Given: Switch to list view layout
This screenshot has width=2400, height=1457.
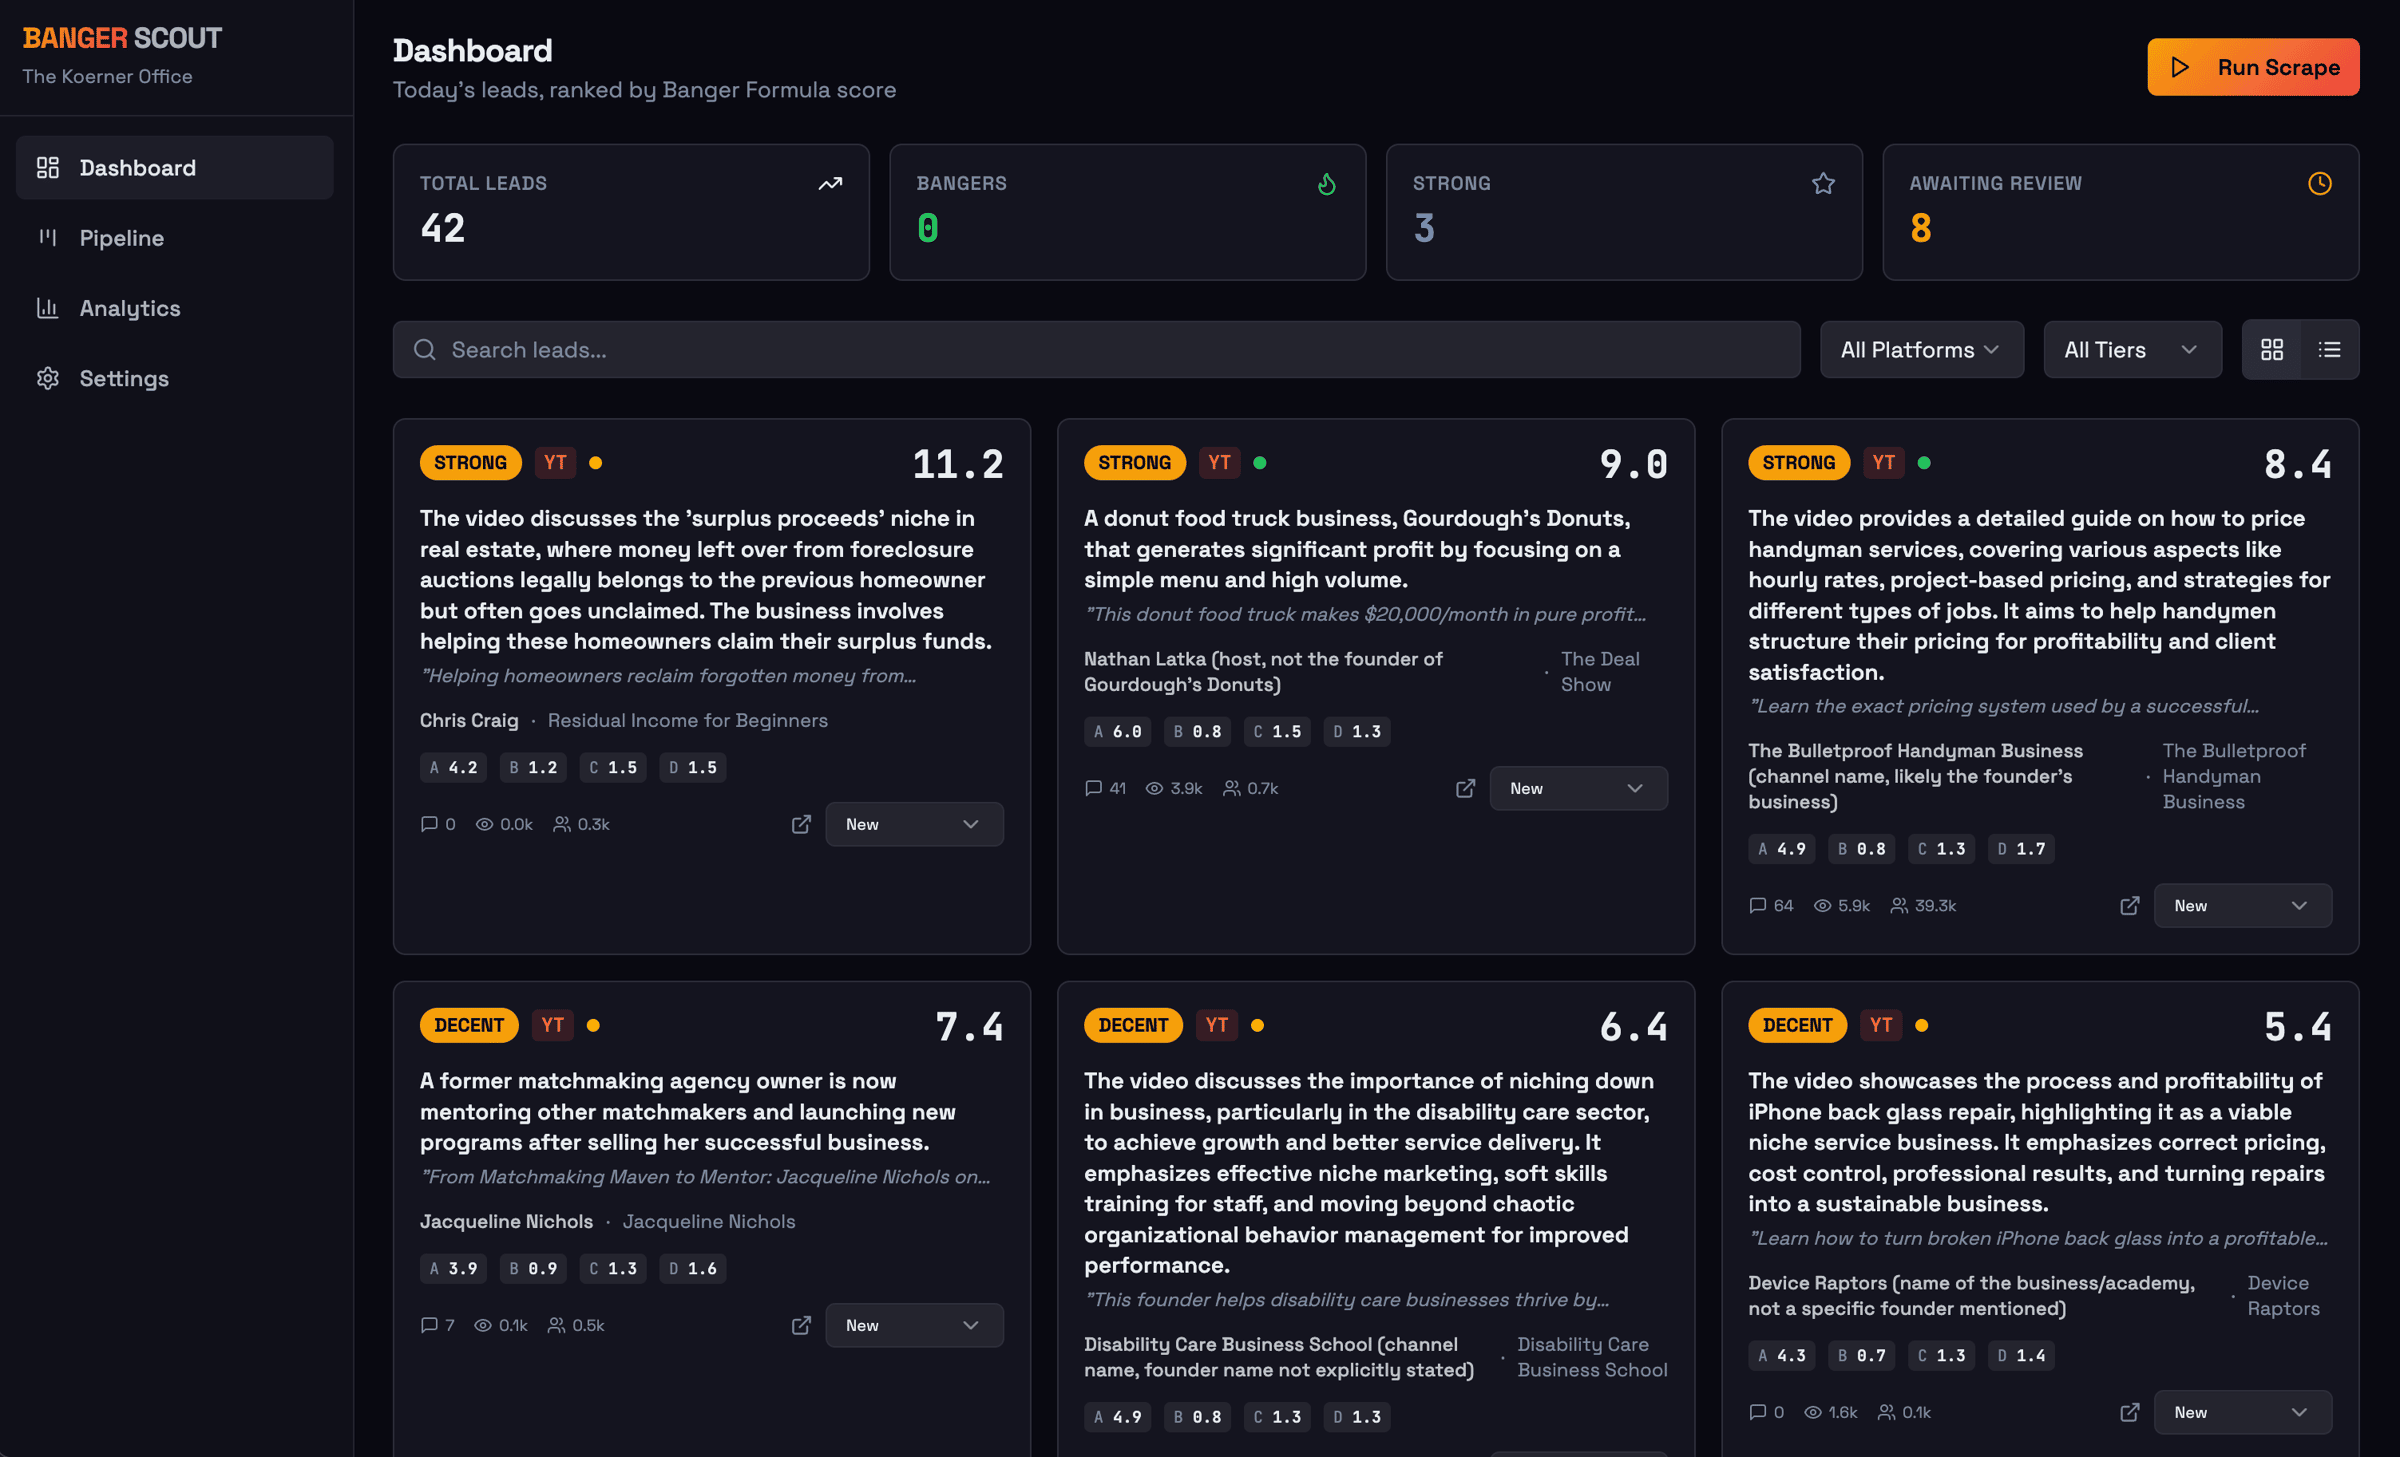Looking at the screenshot, I should (2329, 350).
